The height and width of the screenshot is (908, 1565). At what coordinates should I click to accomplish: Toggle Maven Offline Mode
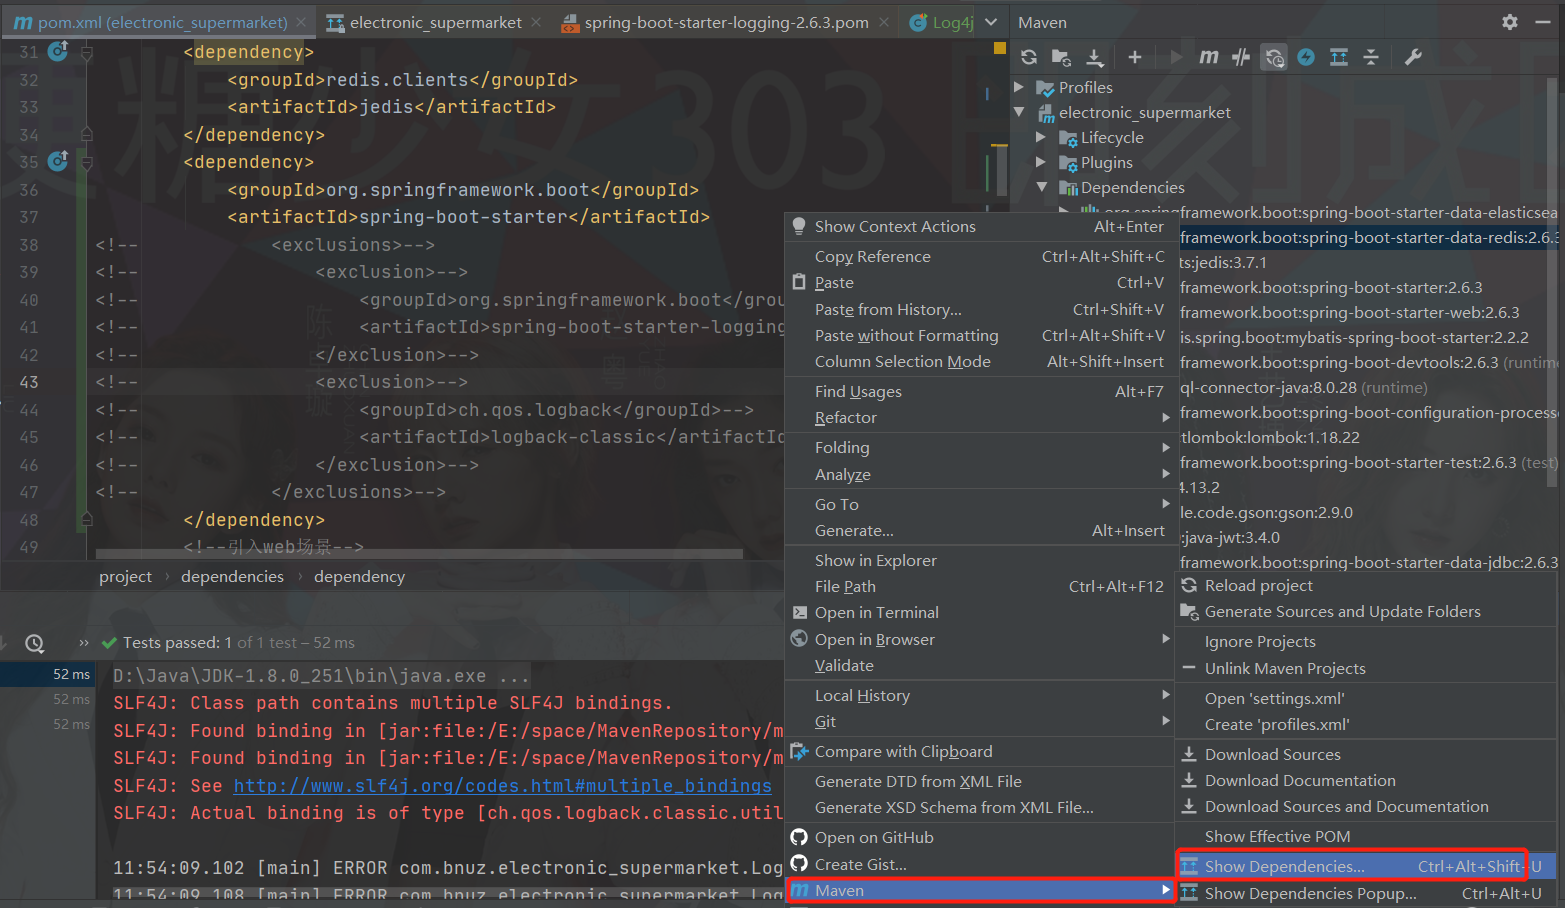[1306, 57]
